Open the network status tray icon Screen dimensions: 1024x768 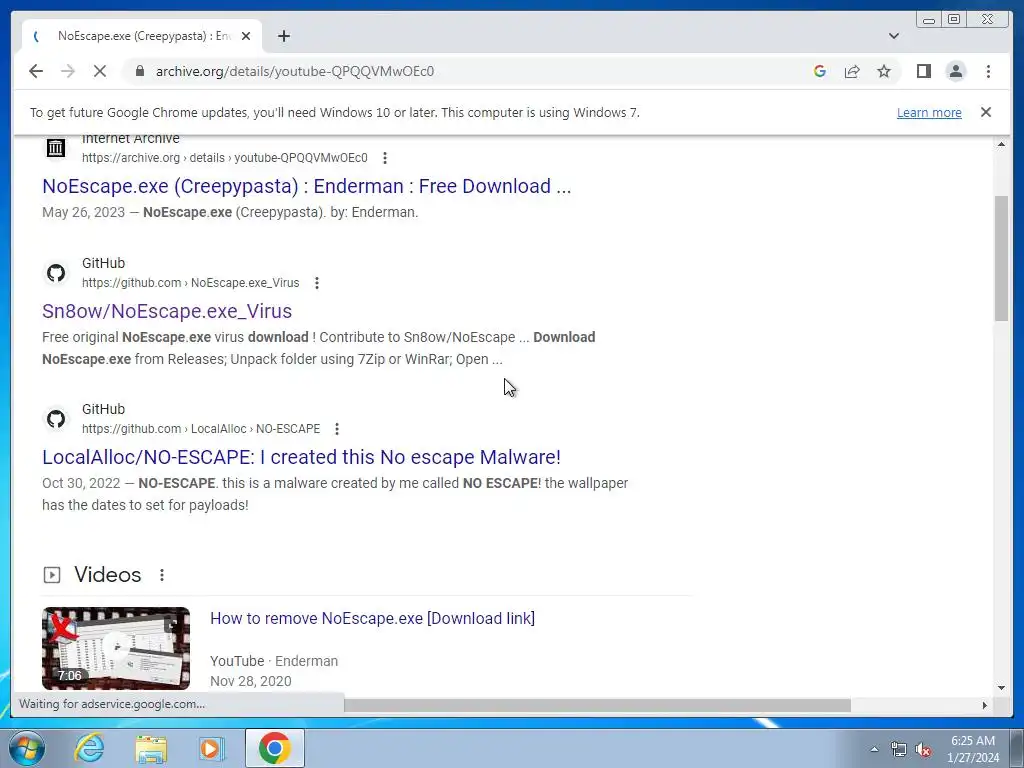click(x=899, y=750)
